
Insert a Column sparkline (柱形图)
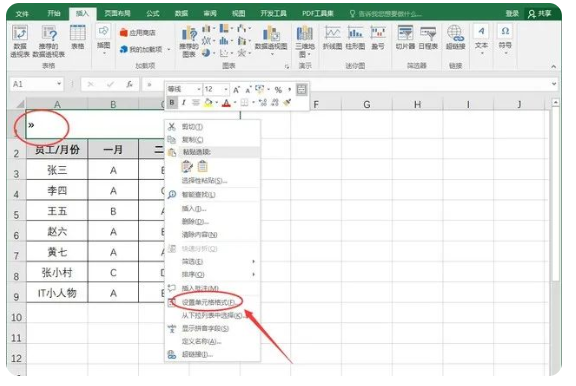click(355, 37)
